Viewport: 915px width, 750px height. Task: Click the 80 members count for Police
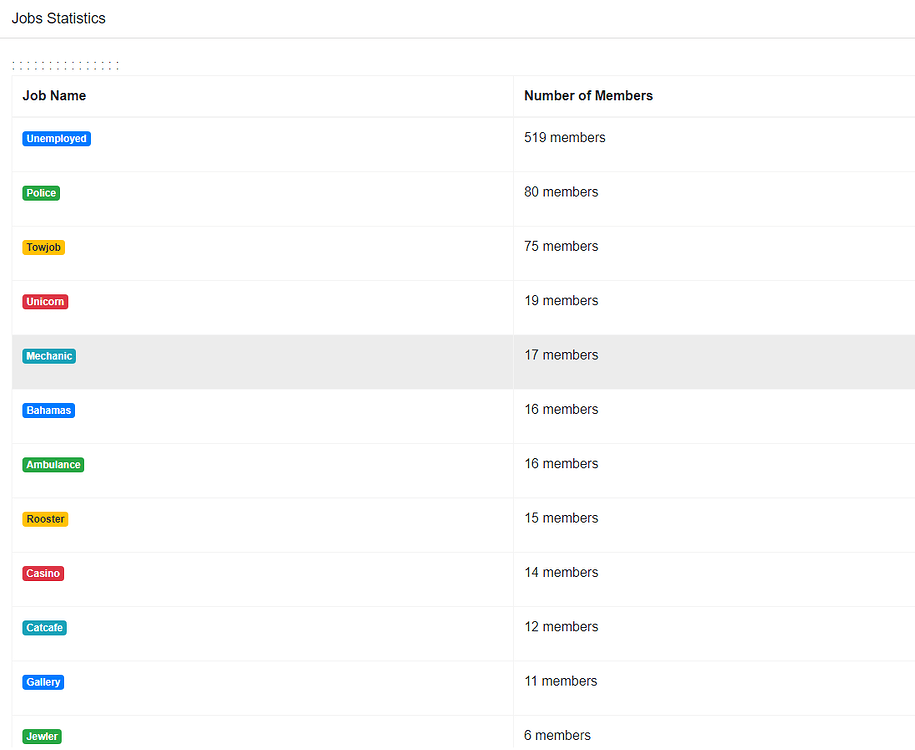[x=561, y=191]
